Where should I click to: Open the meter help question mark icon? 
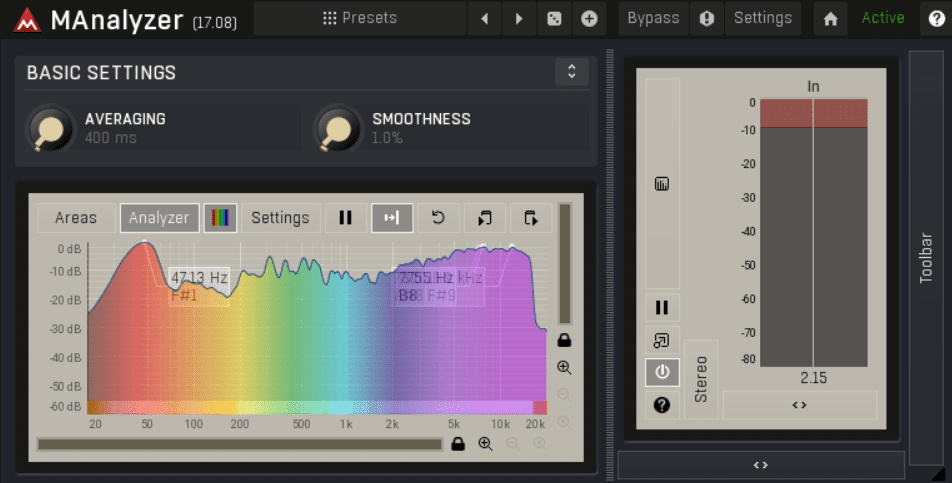point(662,405)
